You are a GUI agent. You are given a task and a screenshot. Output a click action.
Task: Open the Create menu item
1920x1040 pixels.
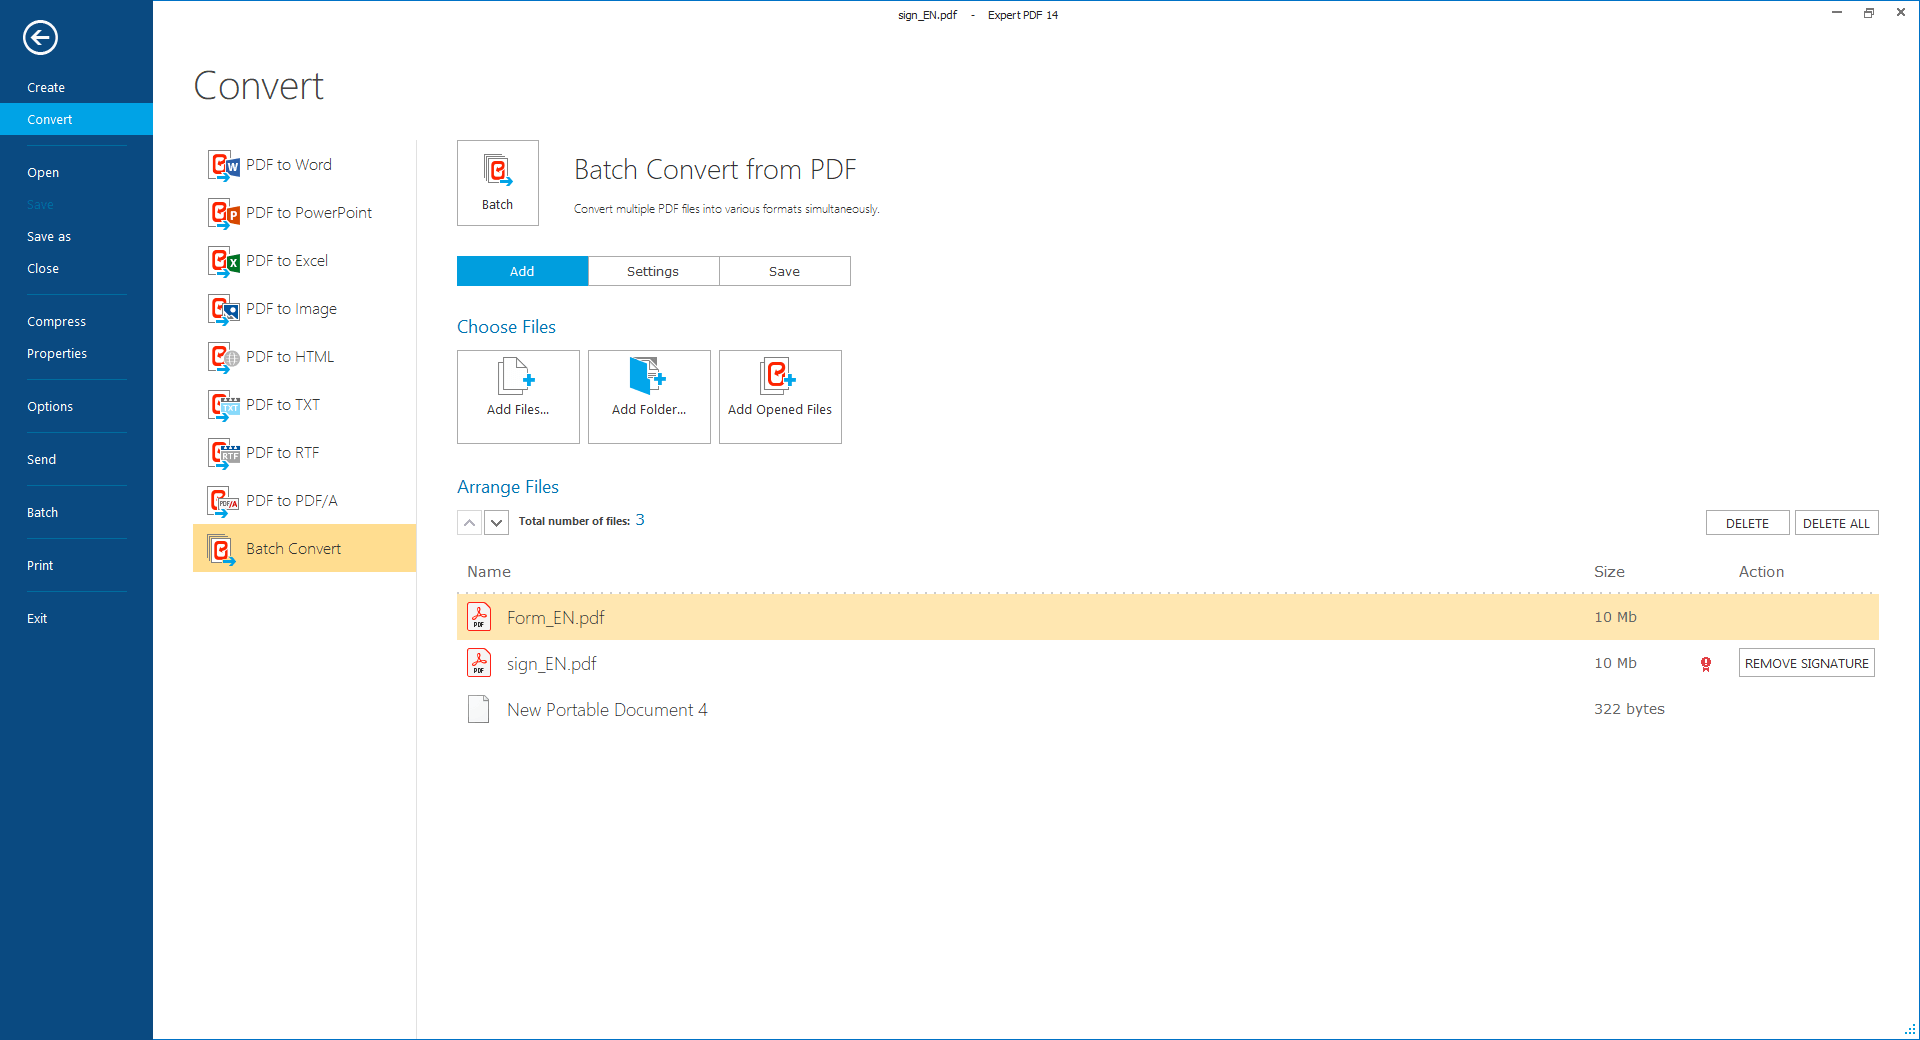point(46,88)
